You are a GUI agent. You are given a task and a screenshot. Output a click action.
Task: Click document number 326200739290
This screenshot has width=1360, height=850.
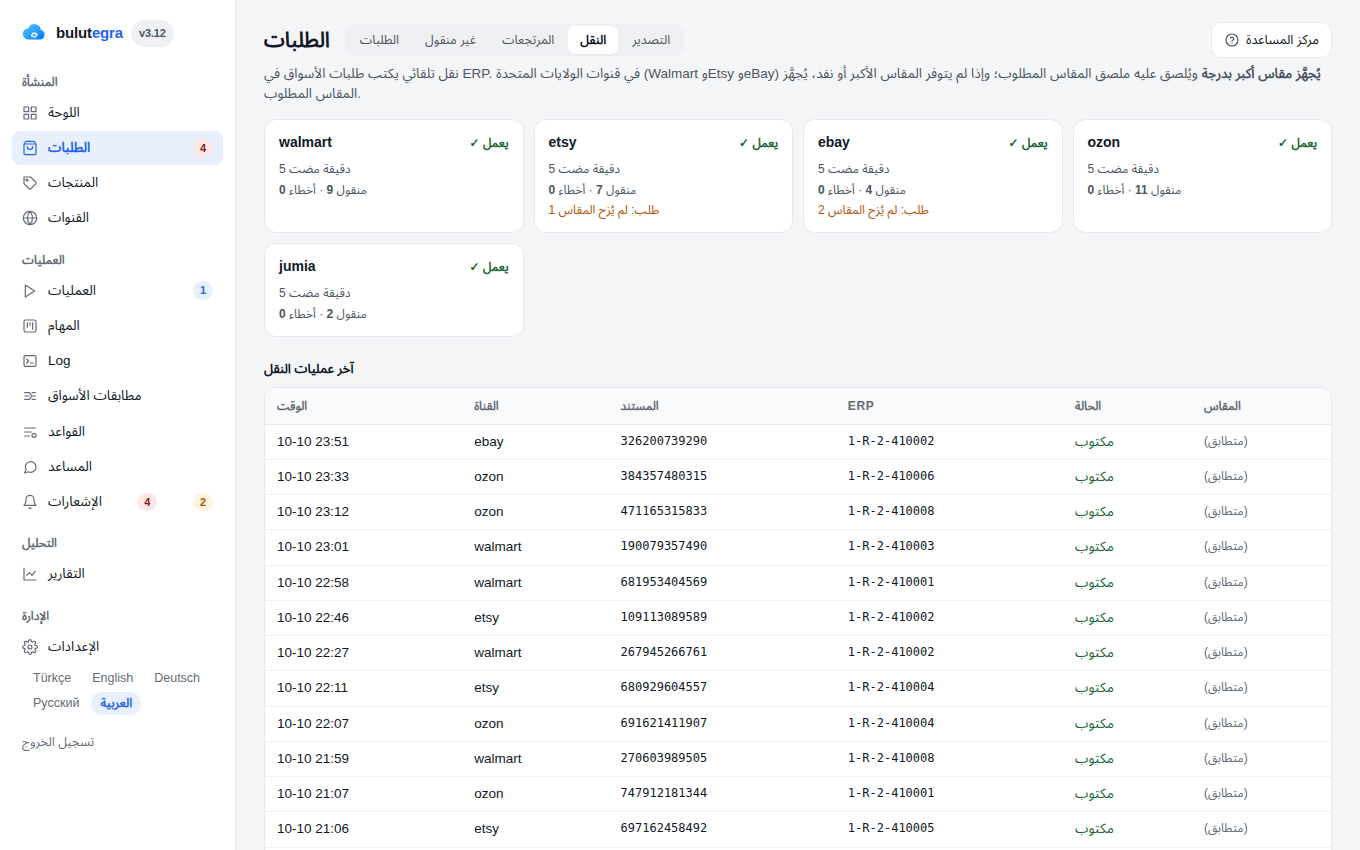click(x=664, y=441)
